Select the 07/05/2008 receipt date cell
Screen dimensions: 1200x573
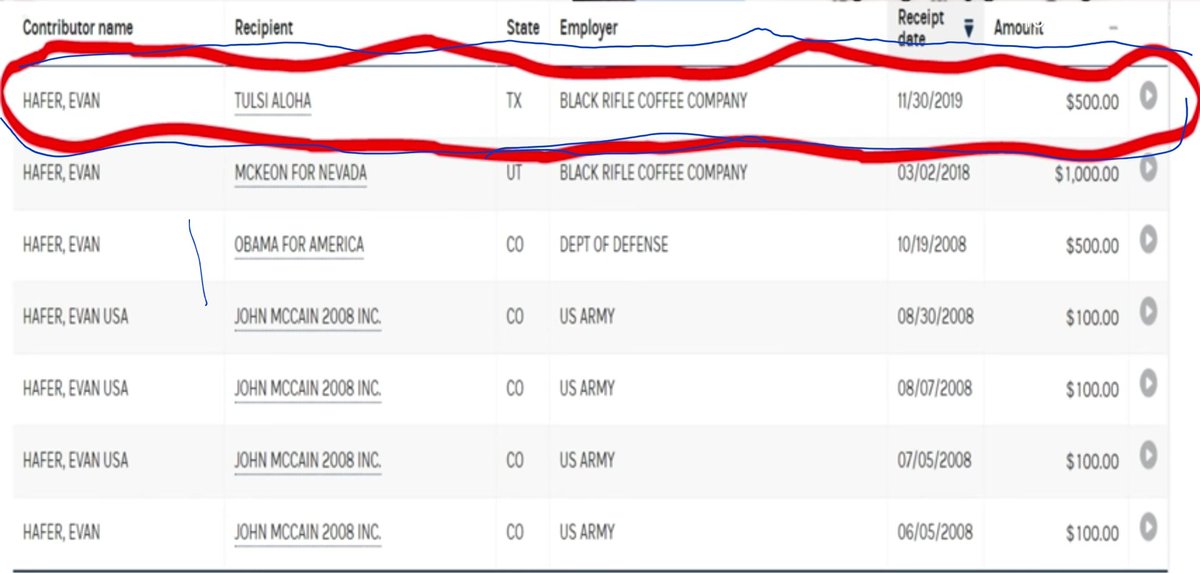[x=934, y=461]
